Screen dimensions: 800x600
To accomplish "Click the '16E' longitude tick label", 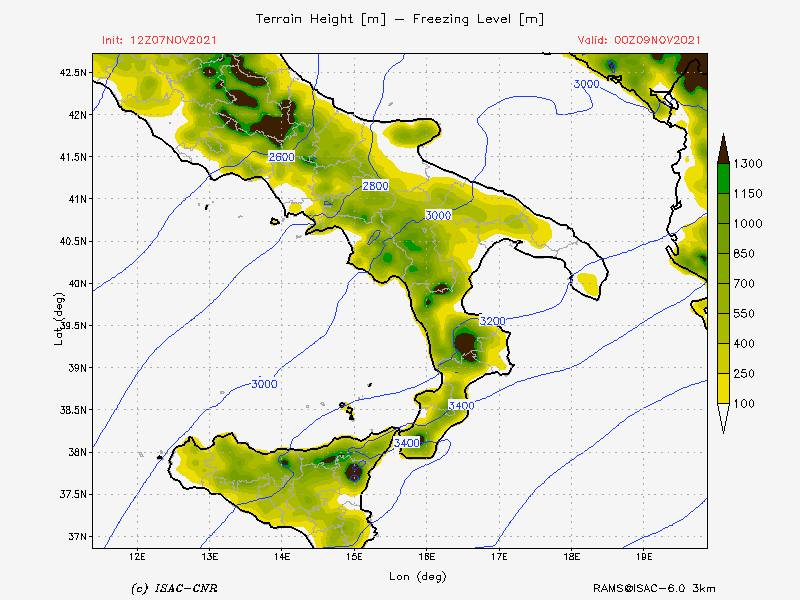I will point(427,556).
